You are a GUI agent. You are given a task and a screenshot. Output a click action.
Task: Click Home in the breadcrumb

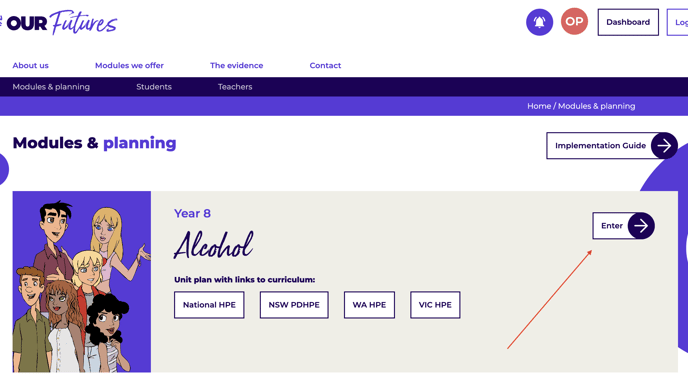[x=539, y=106]
